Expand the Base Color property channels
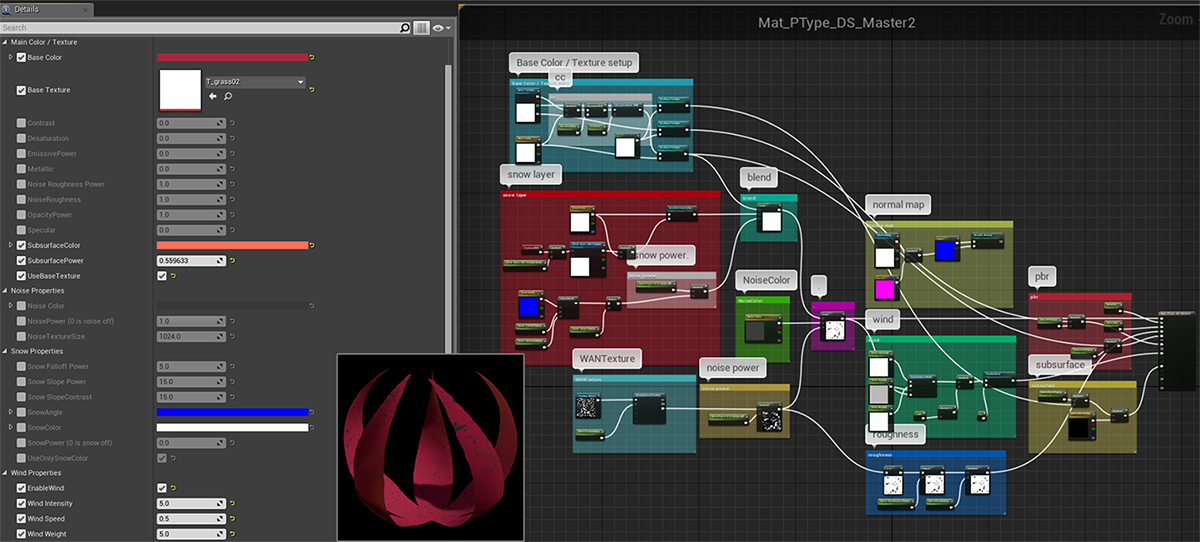Screen dimensions: 1200x542 click(10, 58)
